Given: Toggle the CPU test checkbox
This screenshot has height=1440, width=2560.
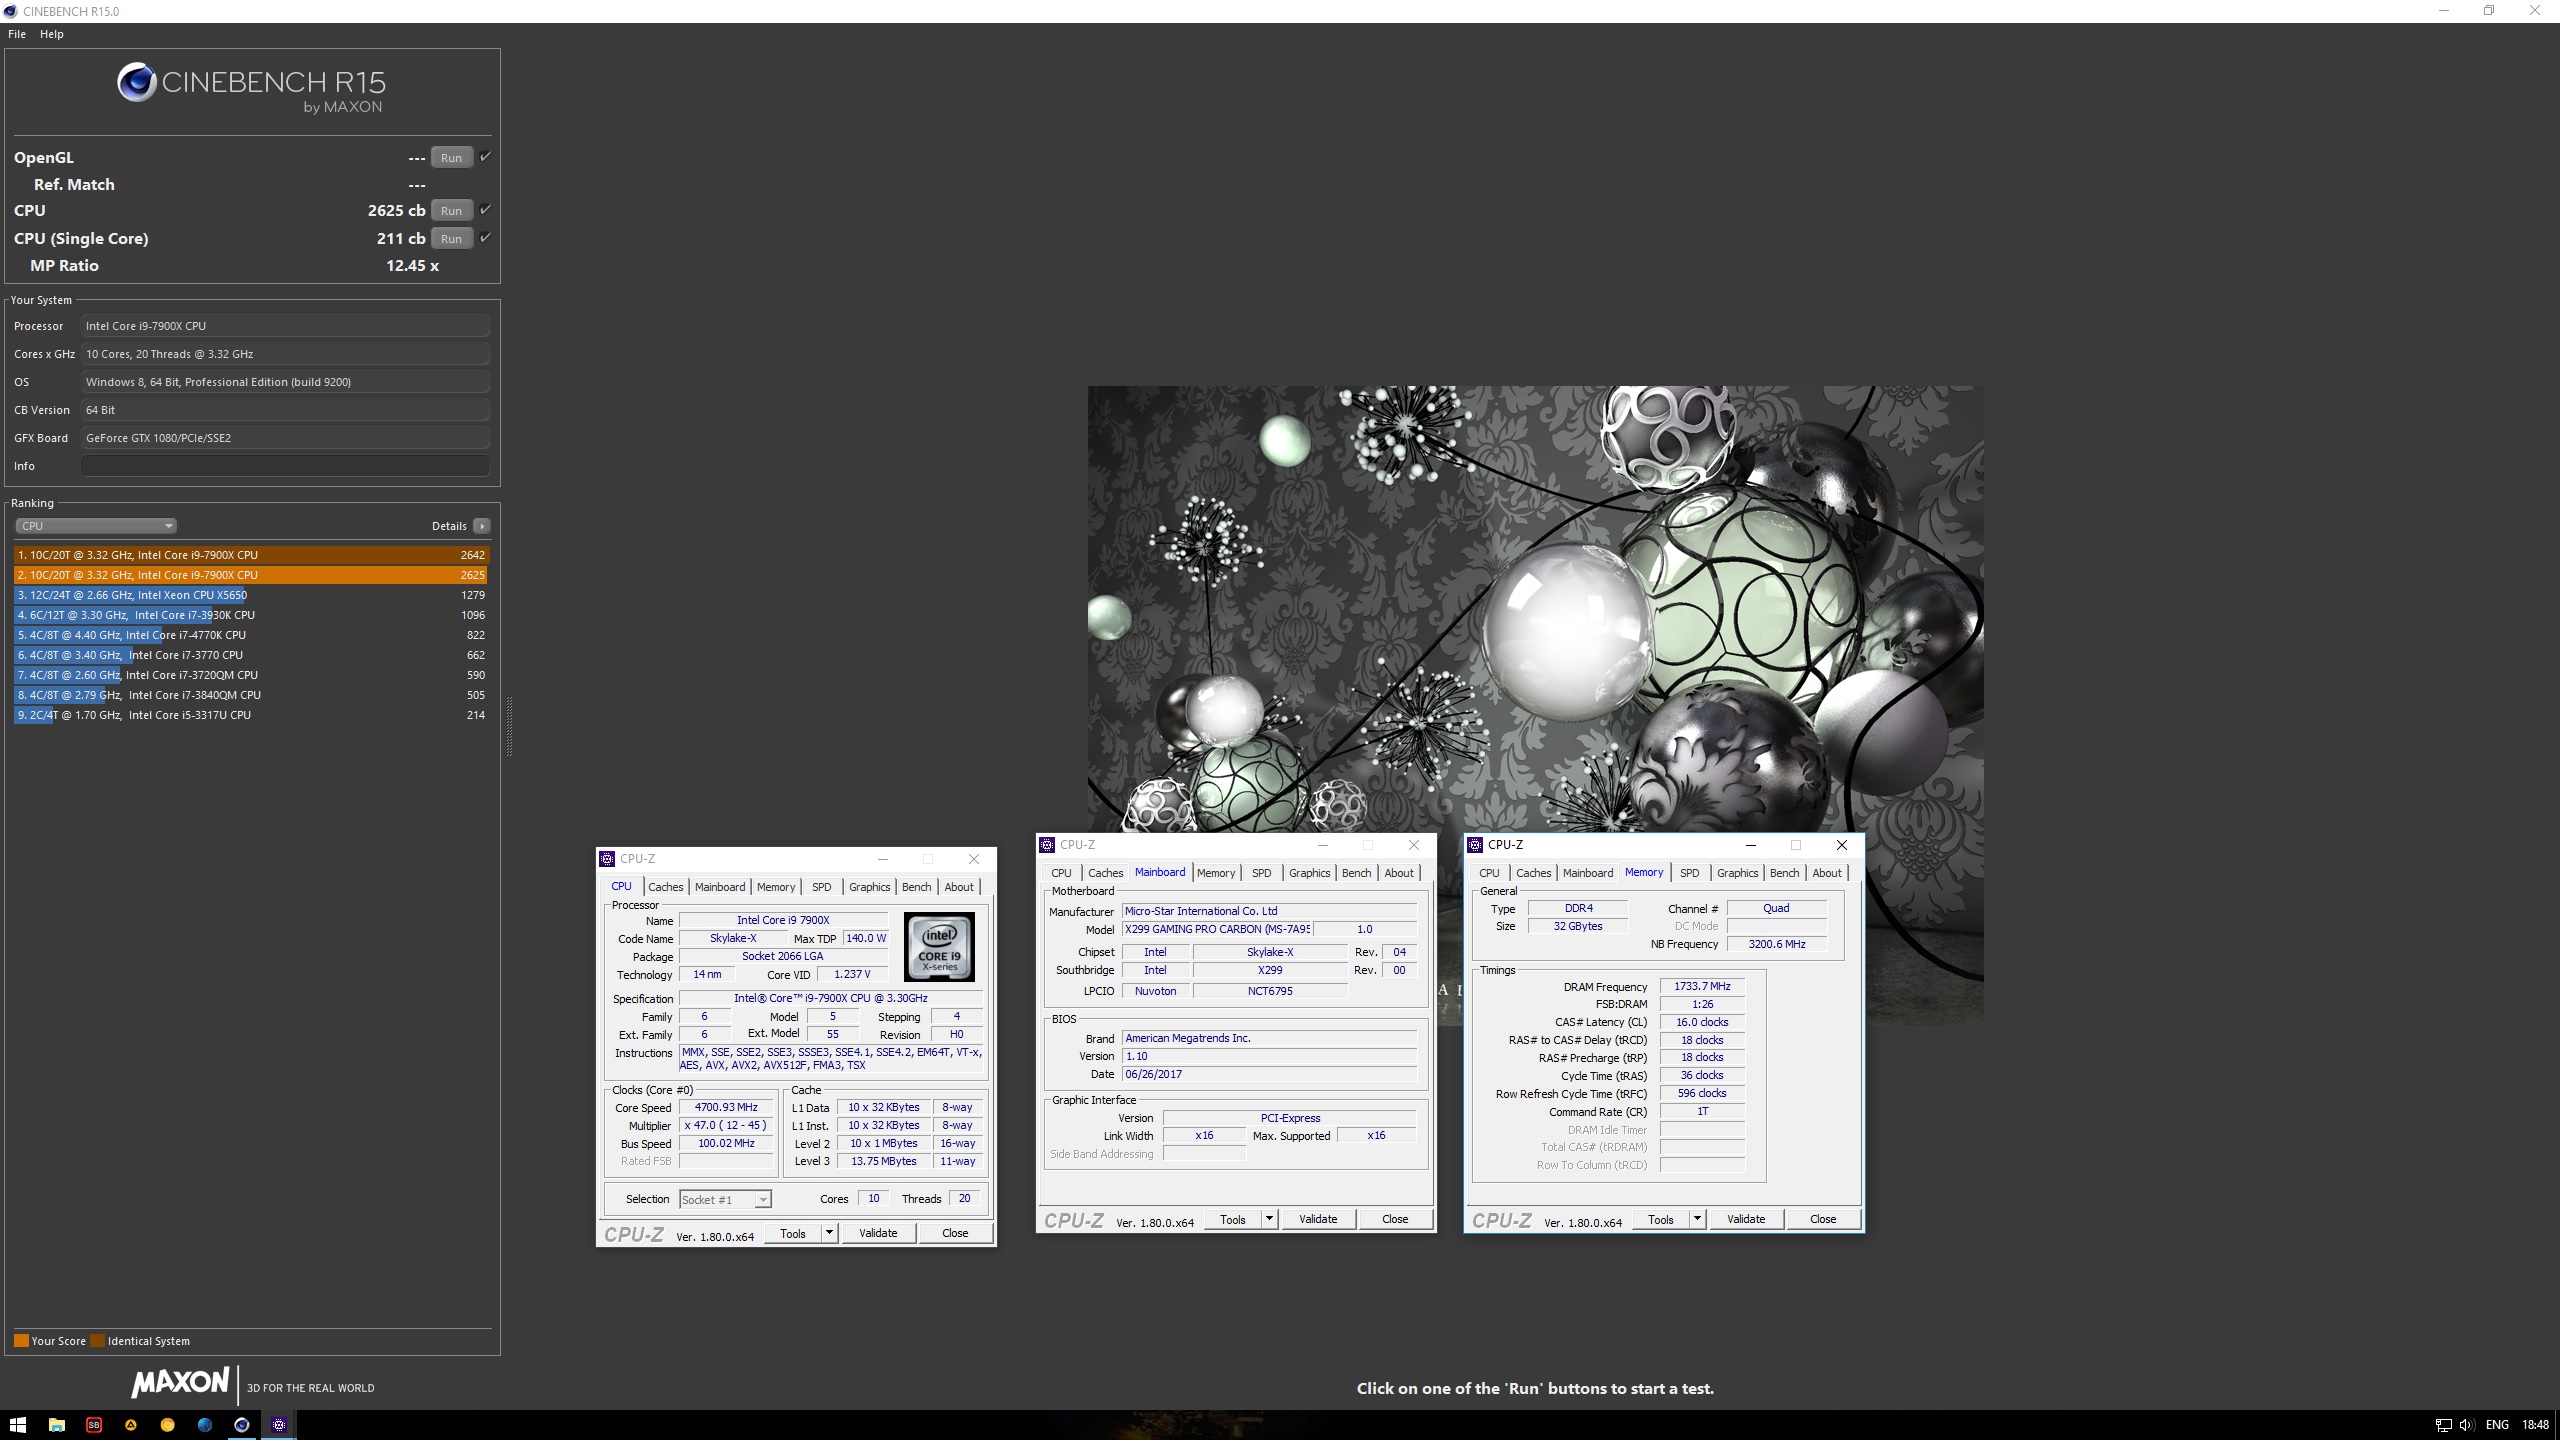Looking at the screenshot, I should (485, 210).
